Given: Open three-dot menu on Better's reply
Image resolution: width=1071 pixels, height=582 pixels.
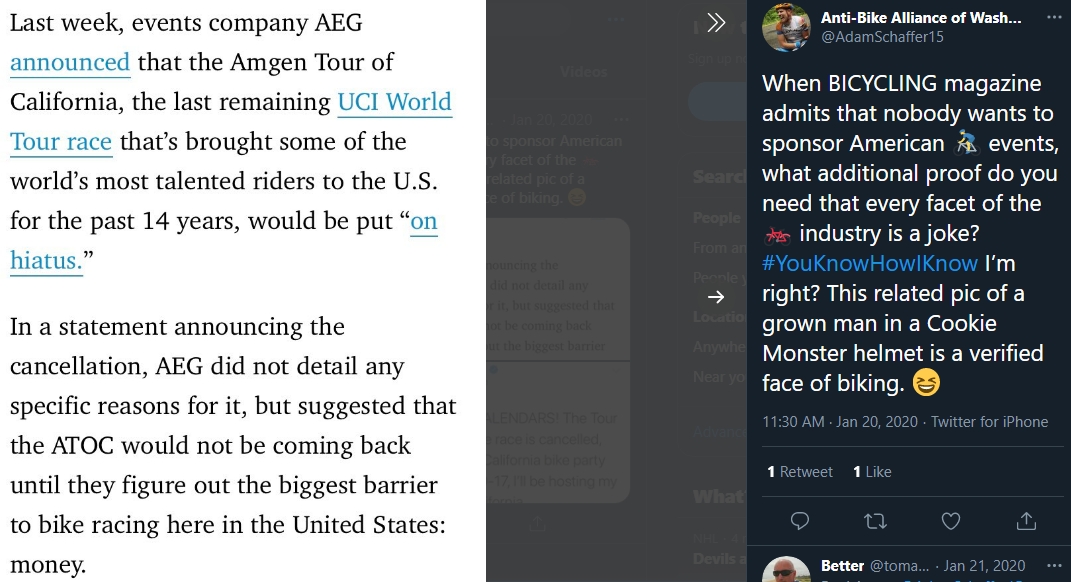Looking at the screenshot, I should tap(1054, 566).
